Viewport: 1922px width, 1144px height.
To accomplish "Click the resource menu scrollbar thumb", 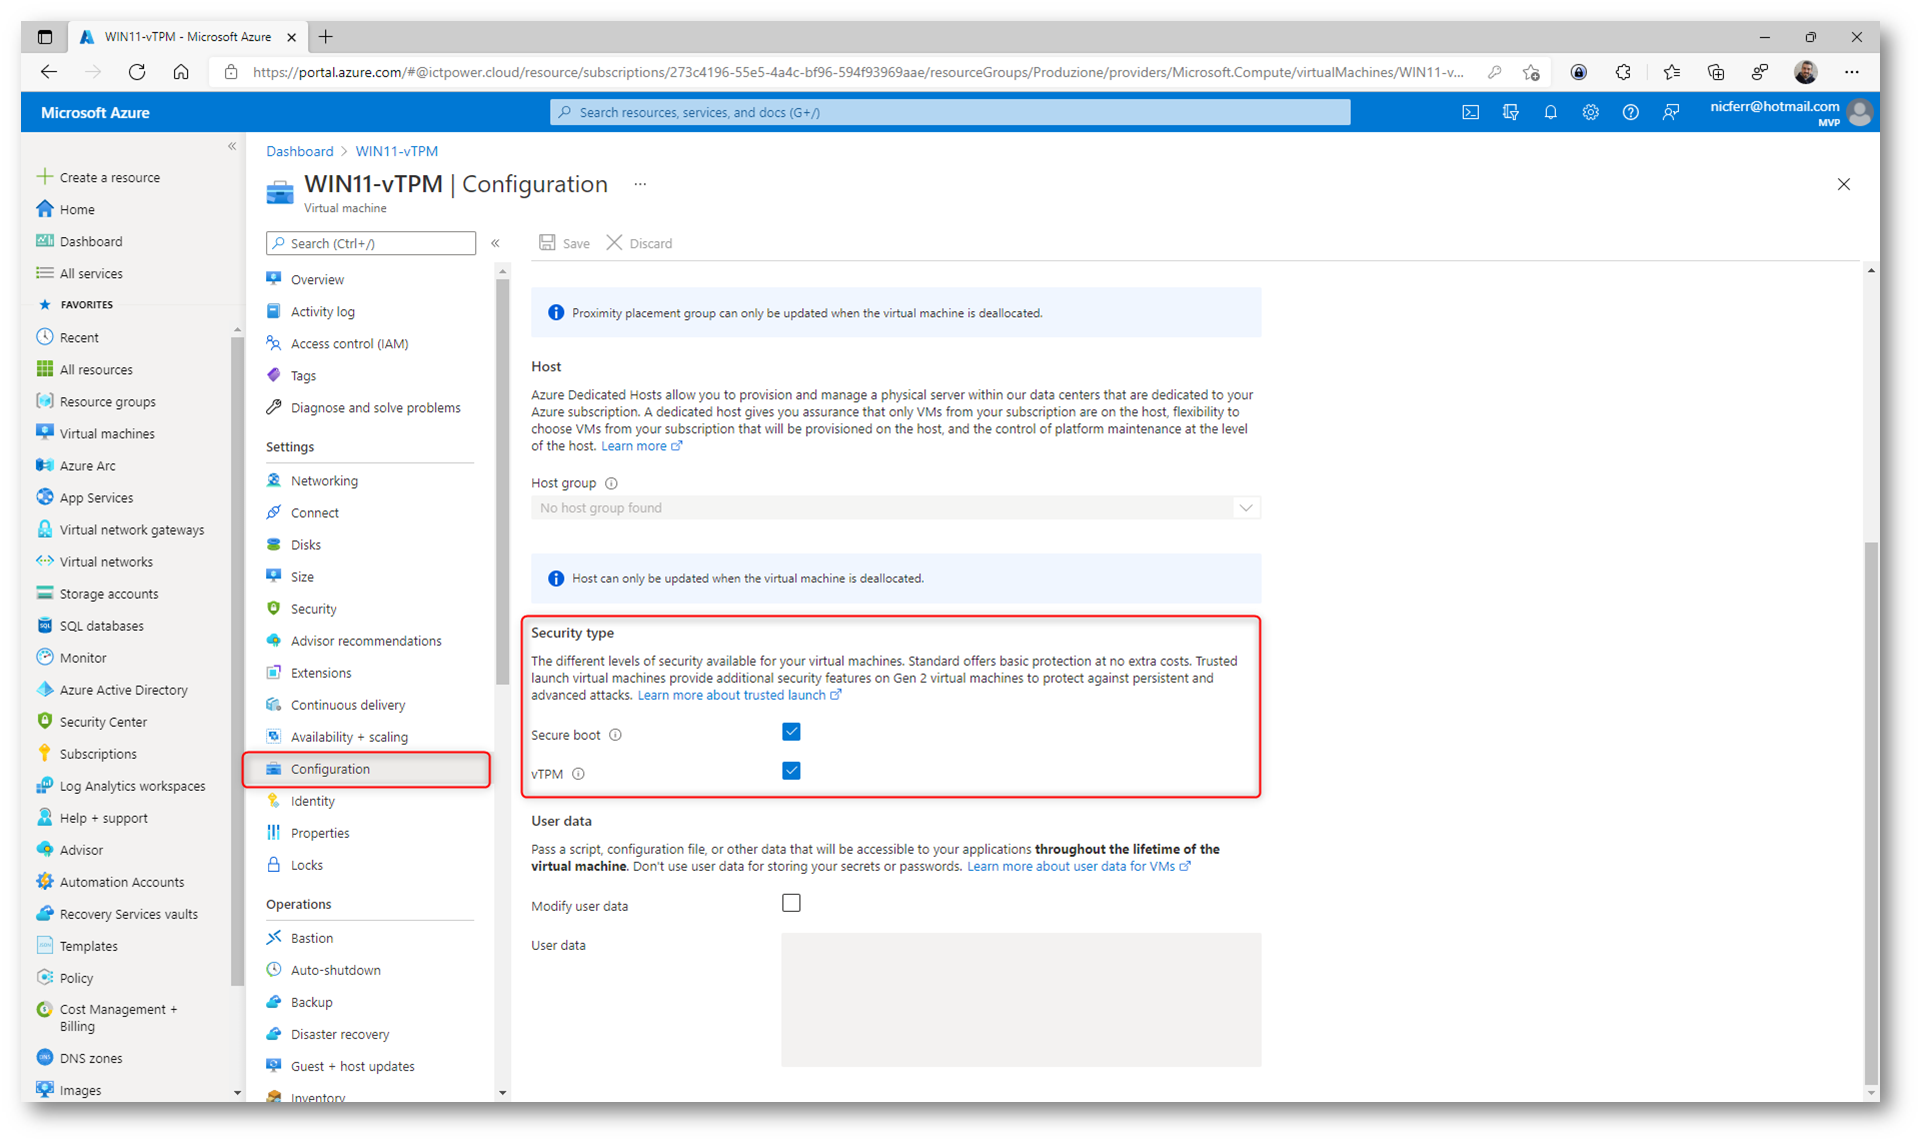I will (x=502, y=481).
